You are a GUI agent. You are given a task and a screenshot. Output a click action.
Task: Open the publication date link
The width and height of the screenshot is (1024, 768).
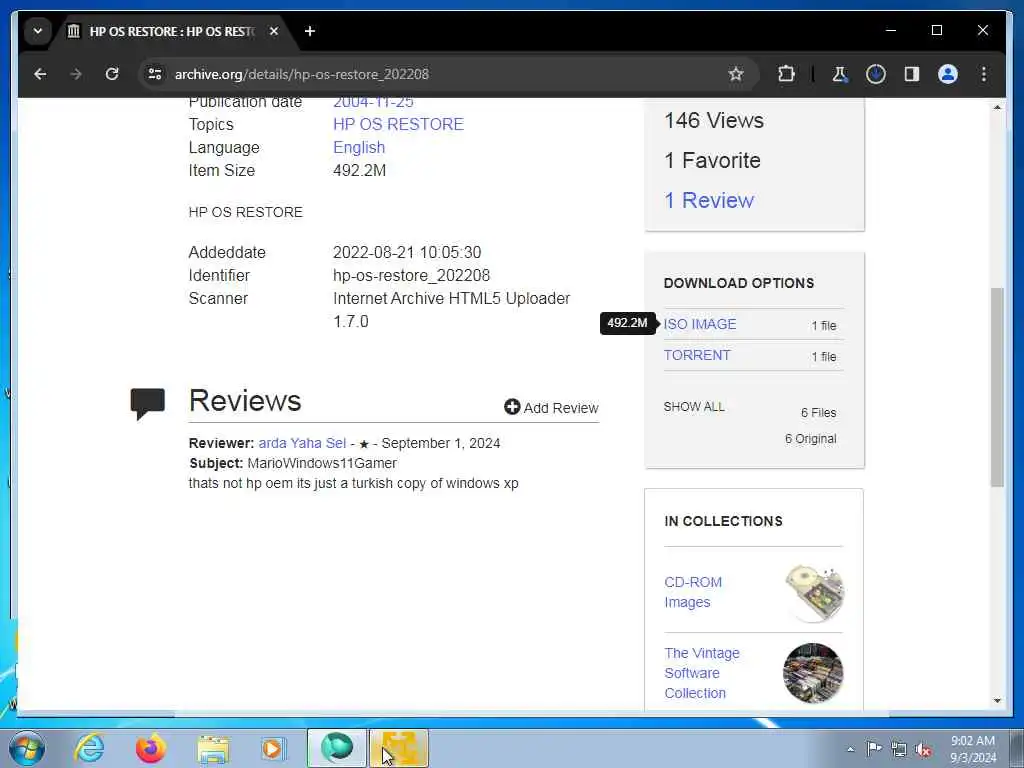373,102
